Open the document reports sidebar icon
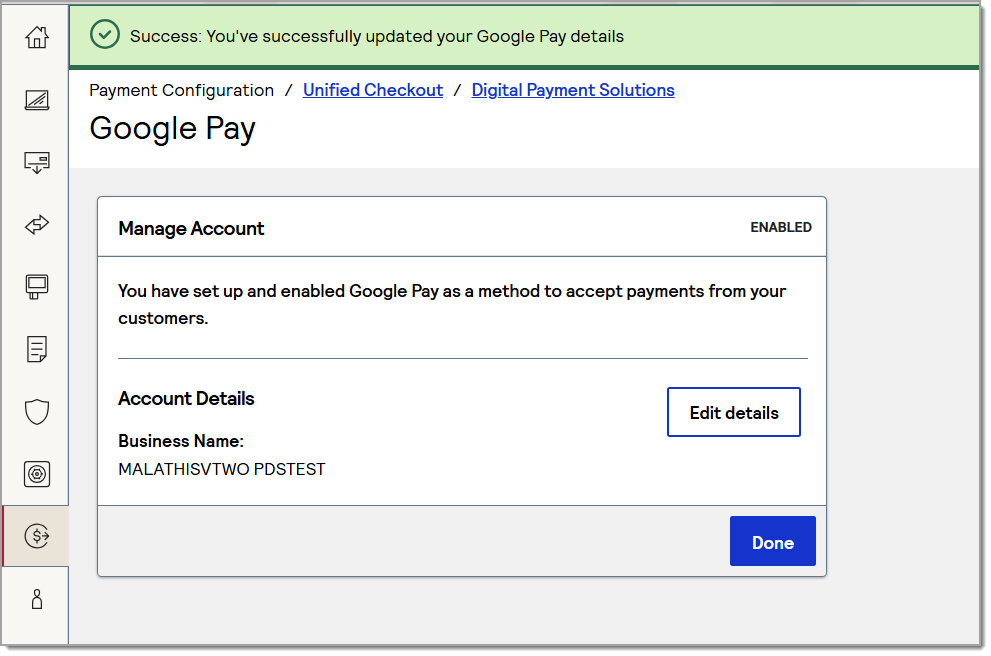Screen dimensions: 991x656 point(37,349)
